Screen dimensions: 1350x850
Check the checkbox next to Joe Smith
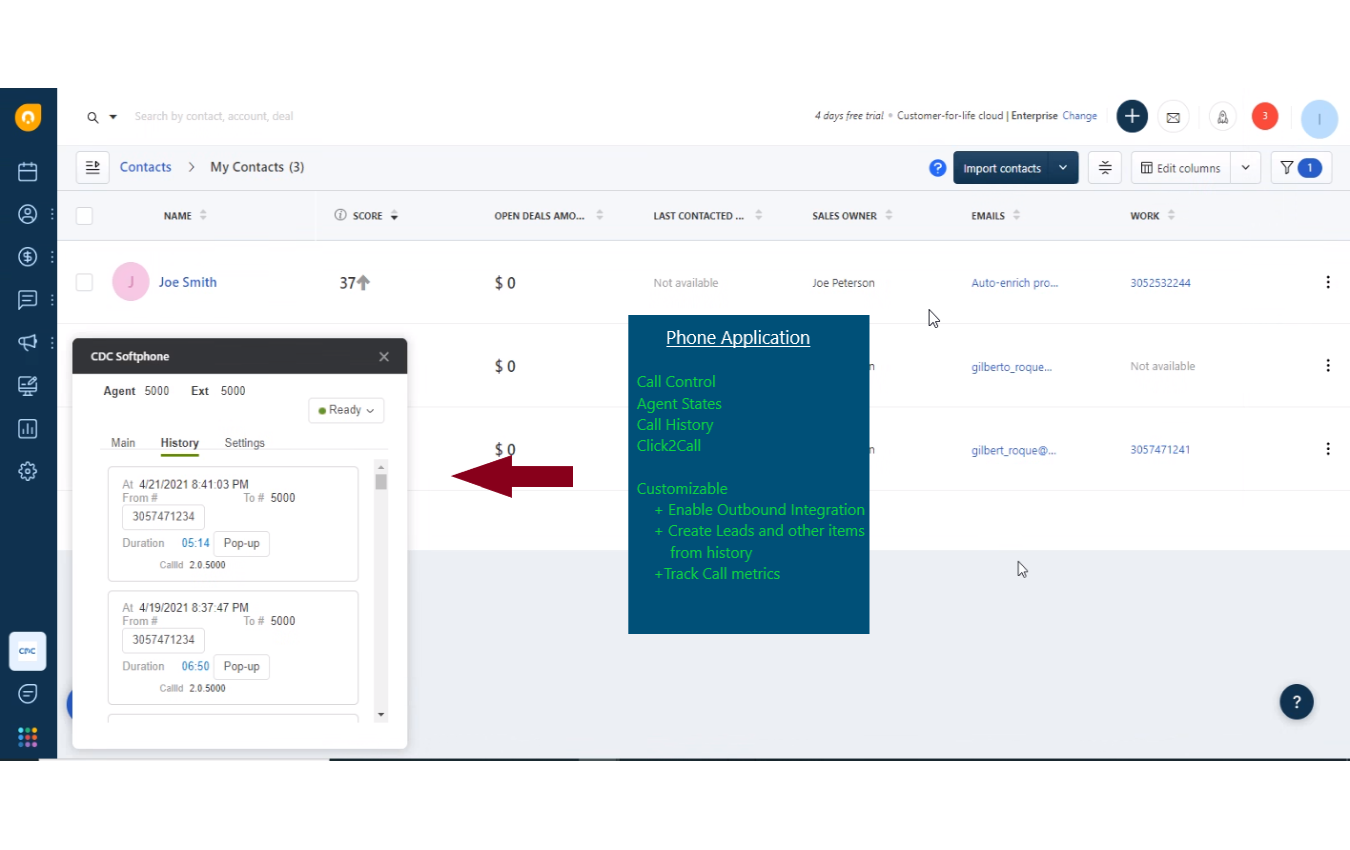(84, 282)
